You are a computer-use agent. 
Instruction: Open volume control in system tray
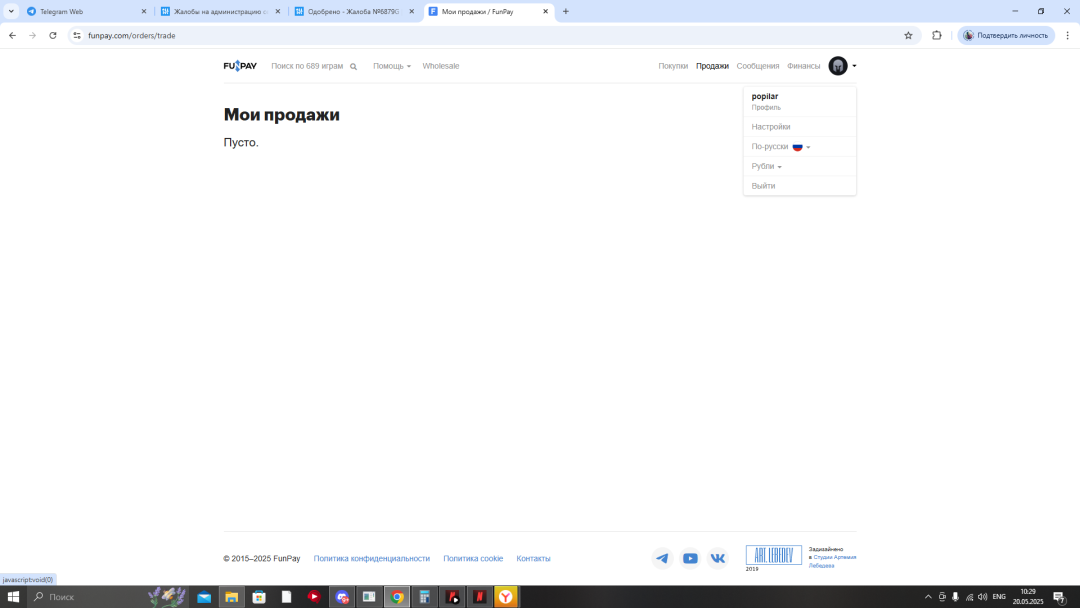(x=982, y=597)
